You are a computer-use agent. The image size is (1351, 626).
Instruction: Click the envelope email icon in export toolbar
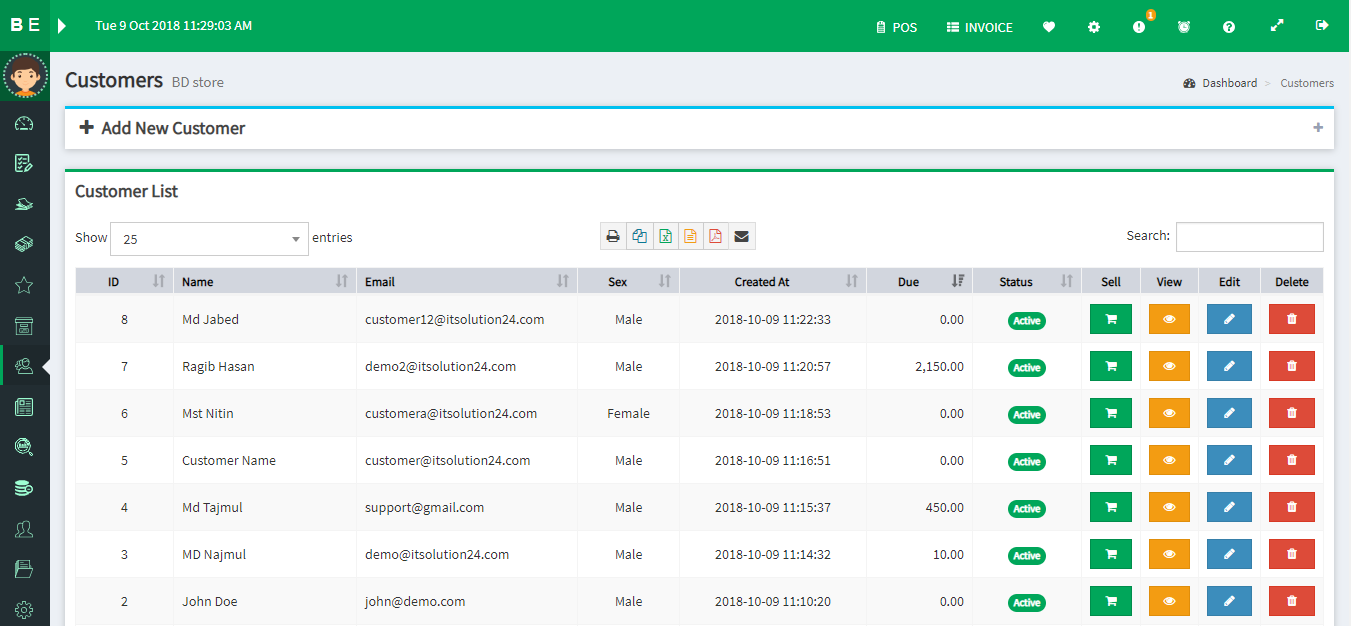click(x=741, y=237)
